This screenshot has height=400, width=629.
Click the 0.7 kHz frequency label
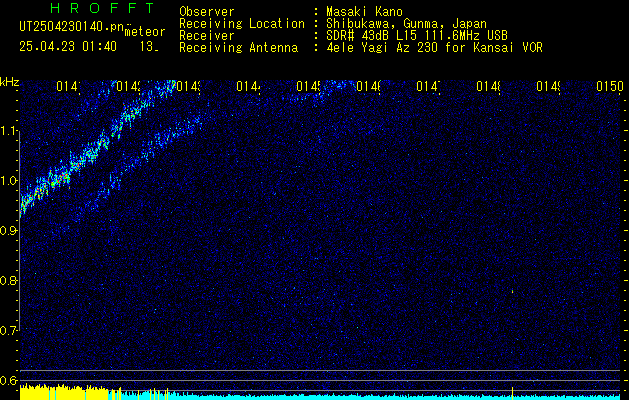coord(9,330)
